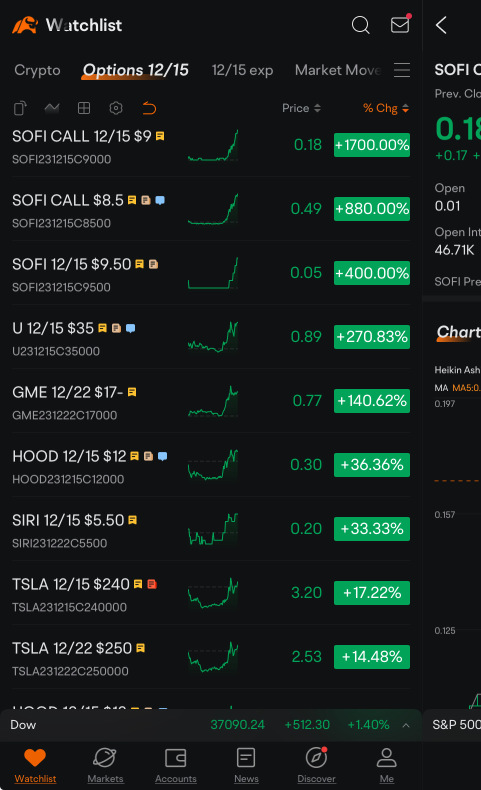Go back using the left chevron
Screen dimensions: 481x790
click(x=442, y=25)
